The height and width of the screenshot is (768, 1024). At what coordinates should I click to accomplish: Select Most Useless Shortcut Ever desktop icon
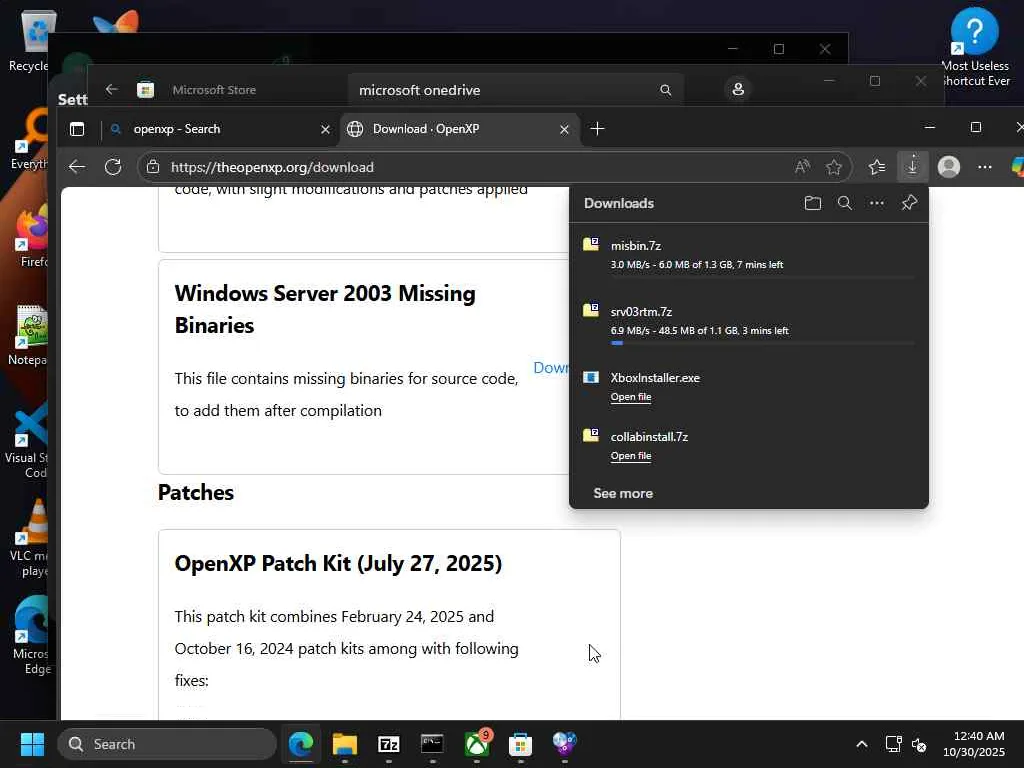(x=975, y=46)
